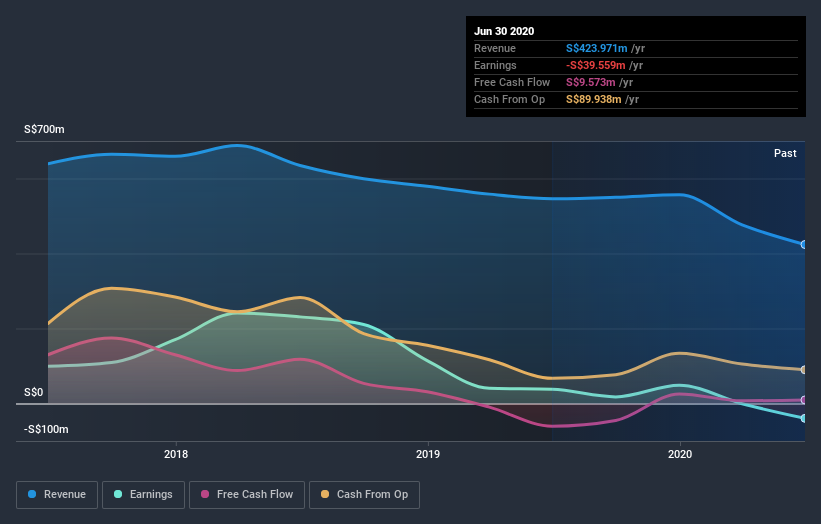This screenshot has width=821, height=524.
Task: Click the Earnings row label in tooltip
Action: click(x=495, y=65)
